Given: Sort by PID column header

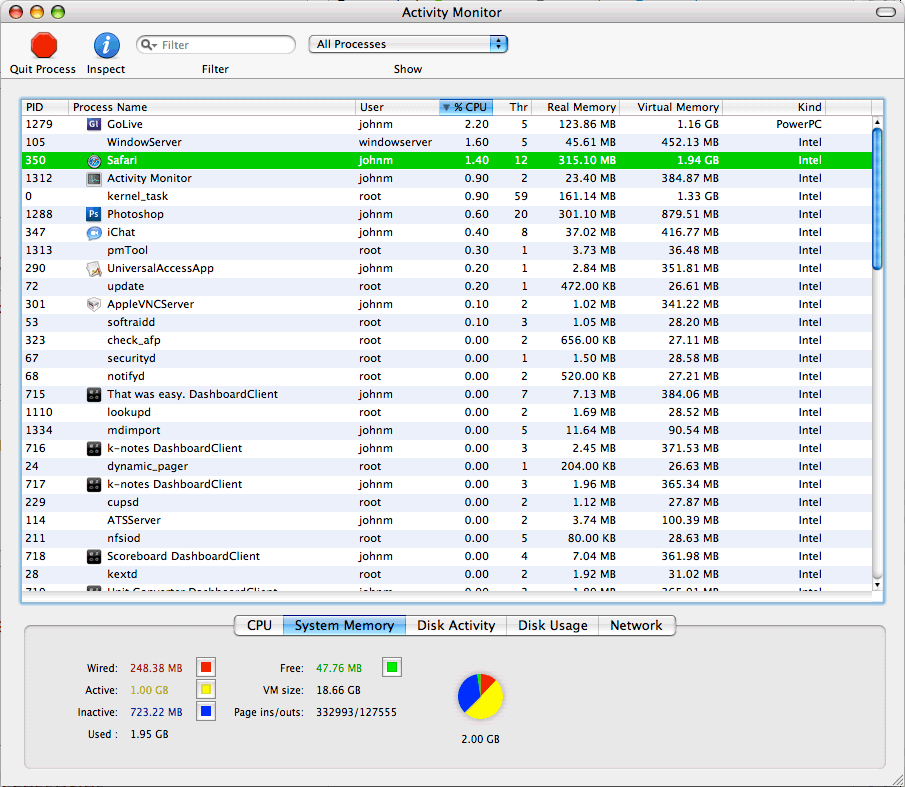Looking at the screenshot, I should 46,107.
